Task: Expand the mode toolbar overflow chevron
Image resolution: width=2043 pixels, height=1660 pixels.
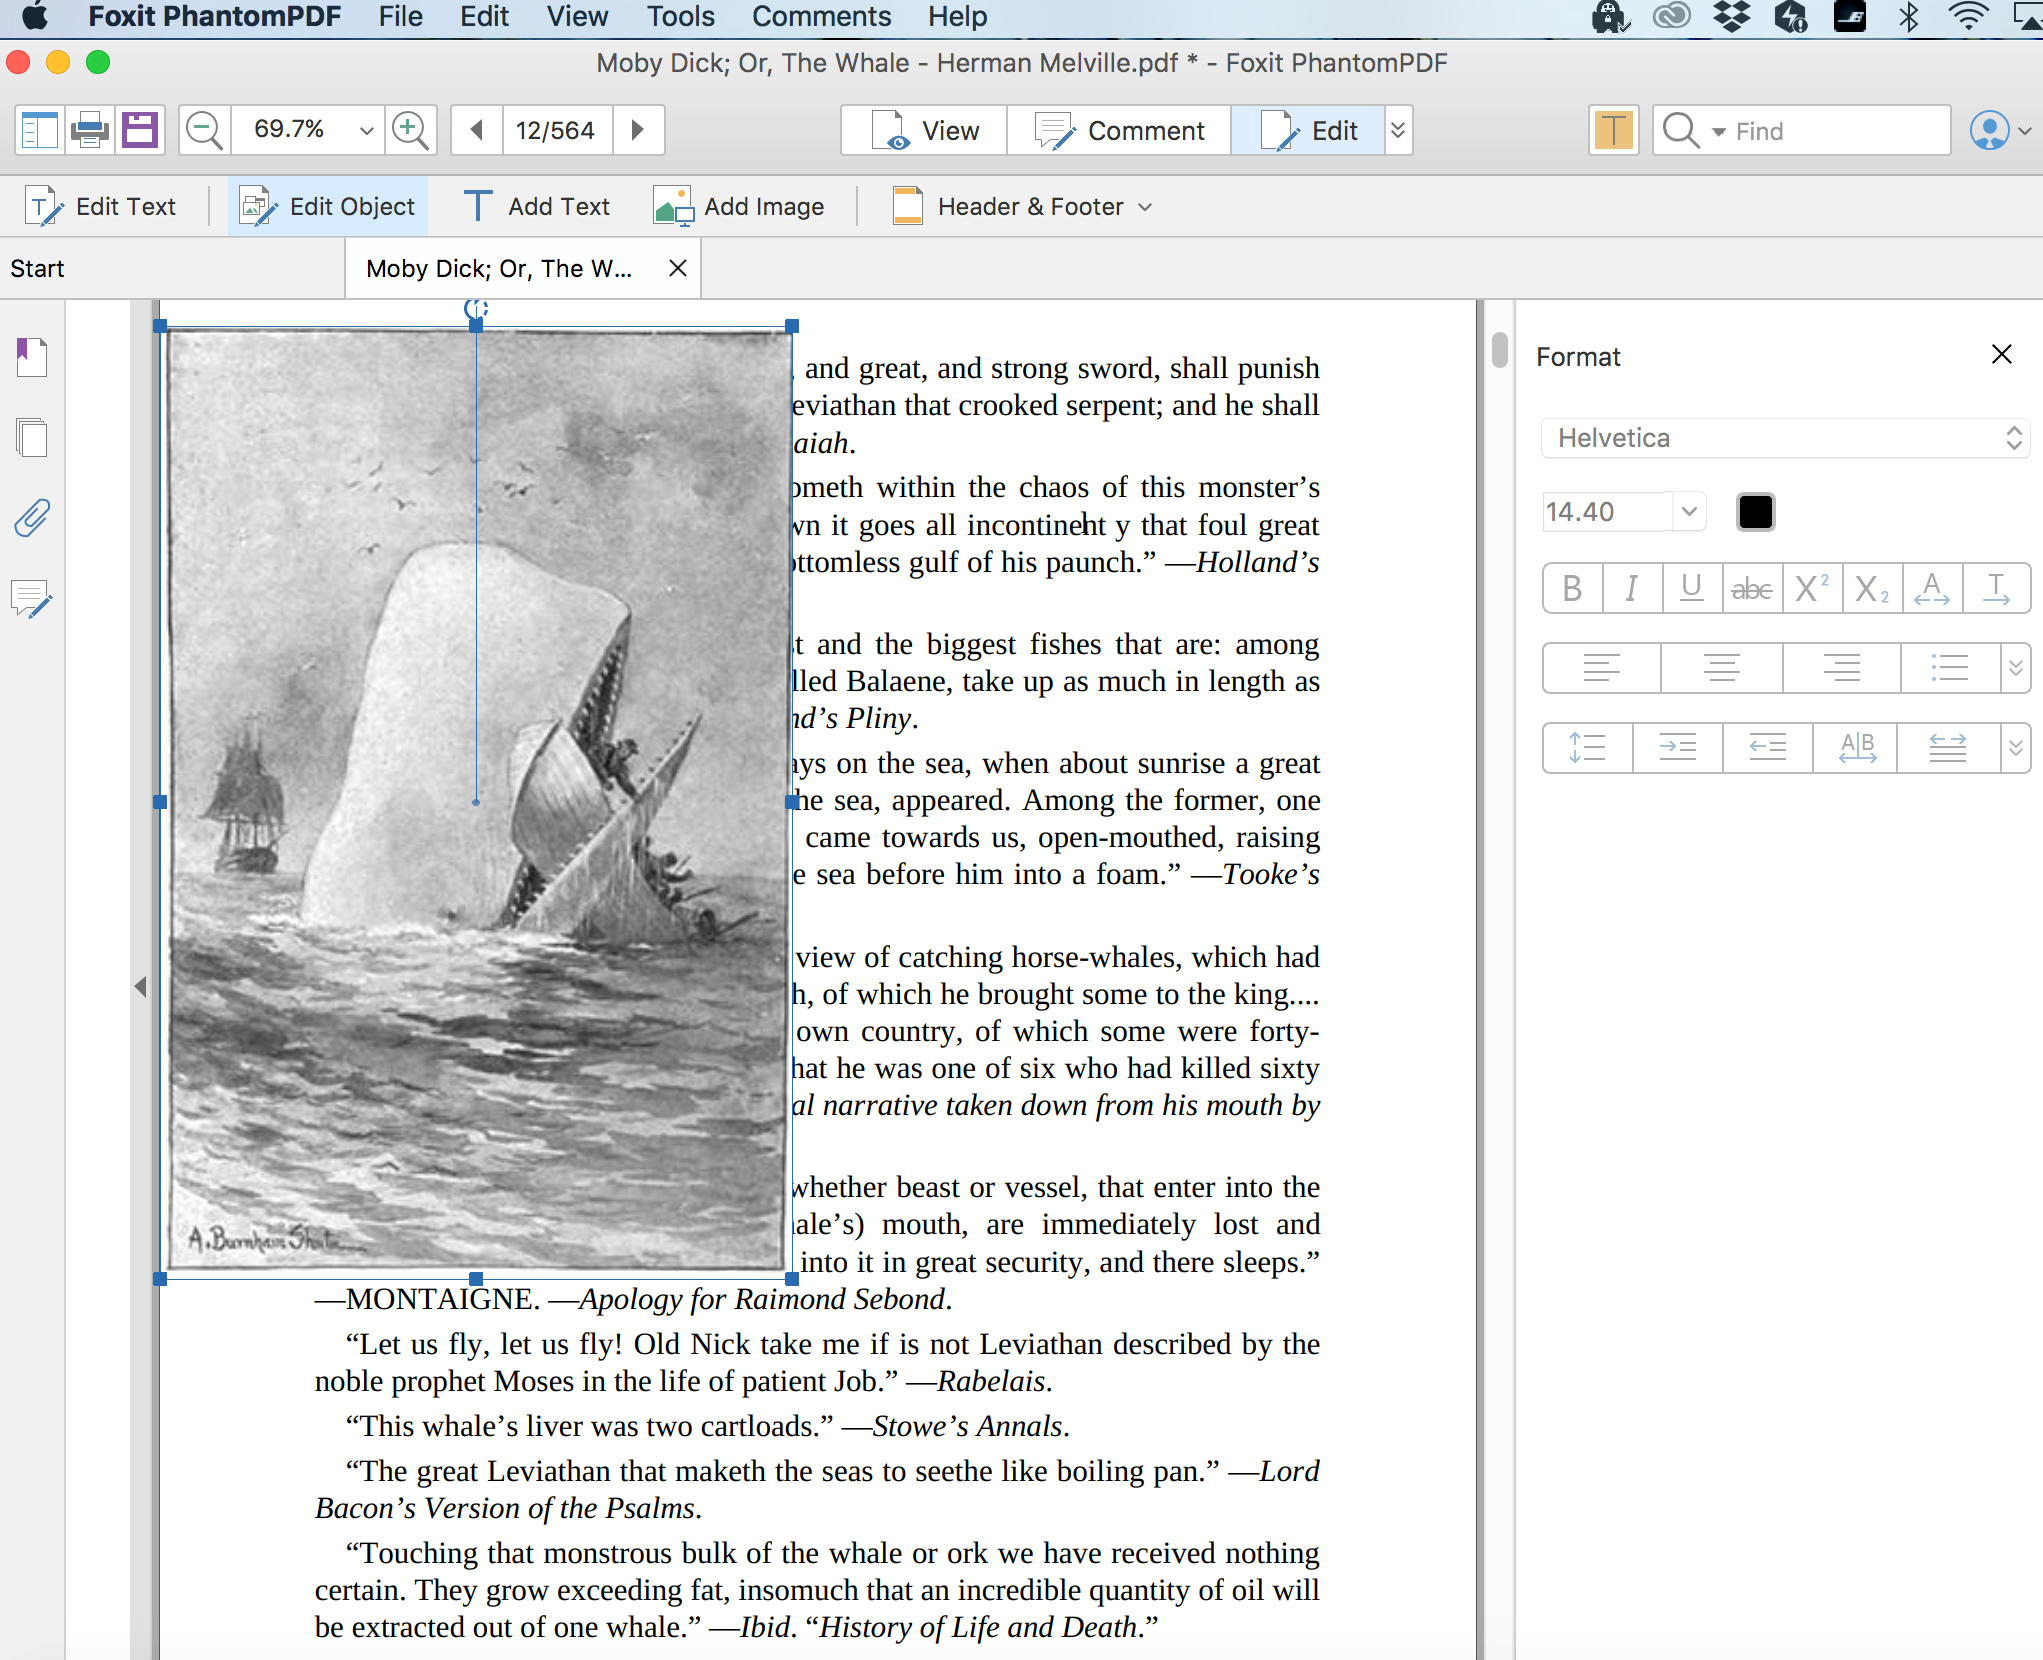Action: point(1398,130)
